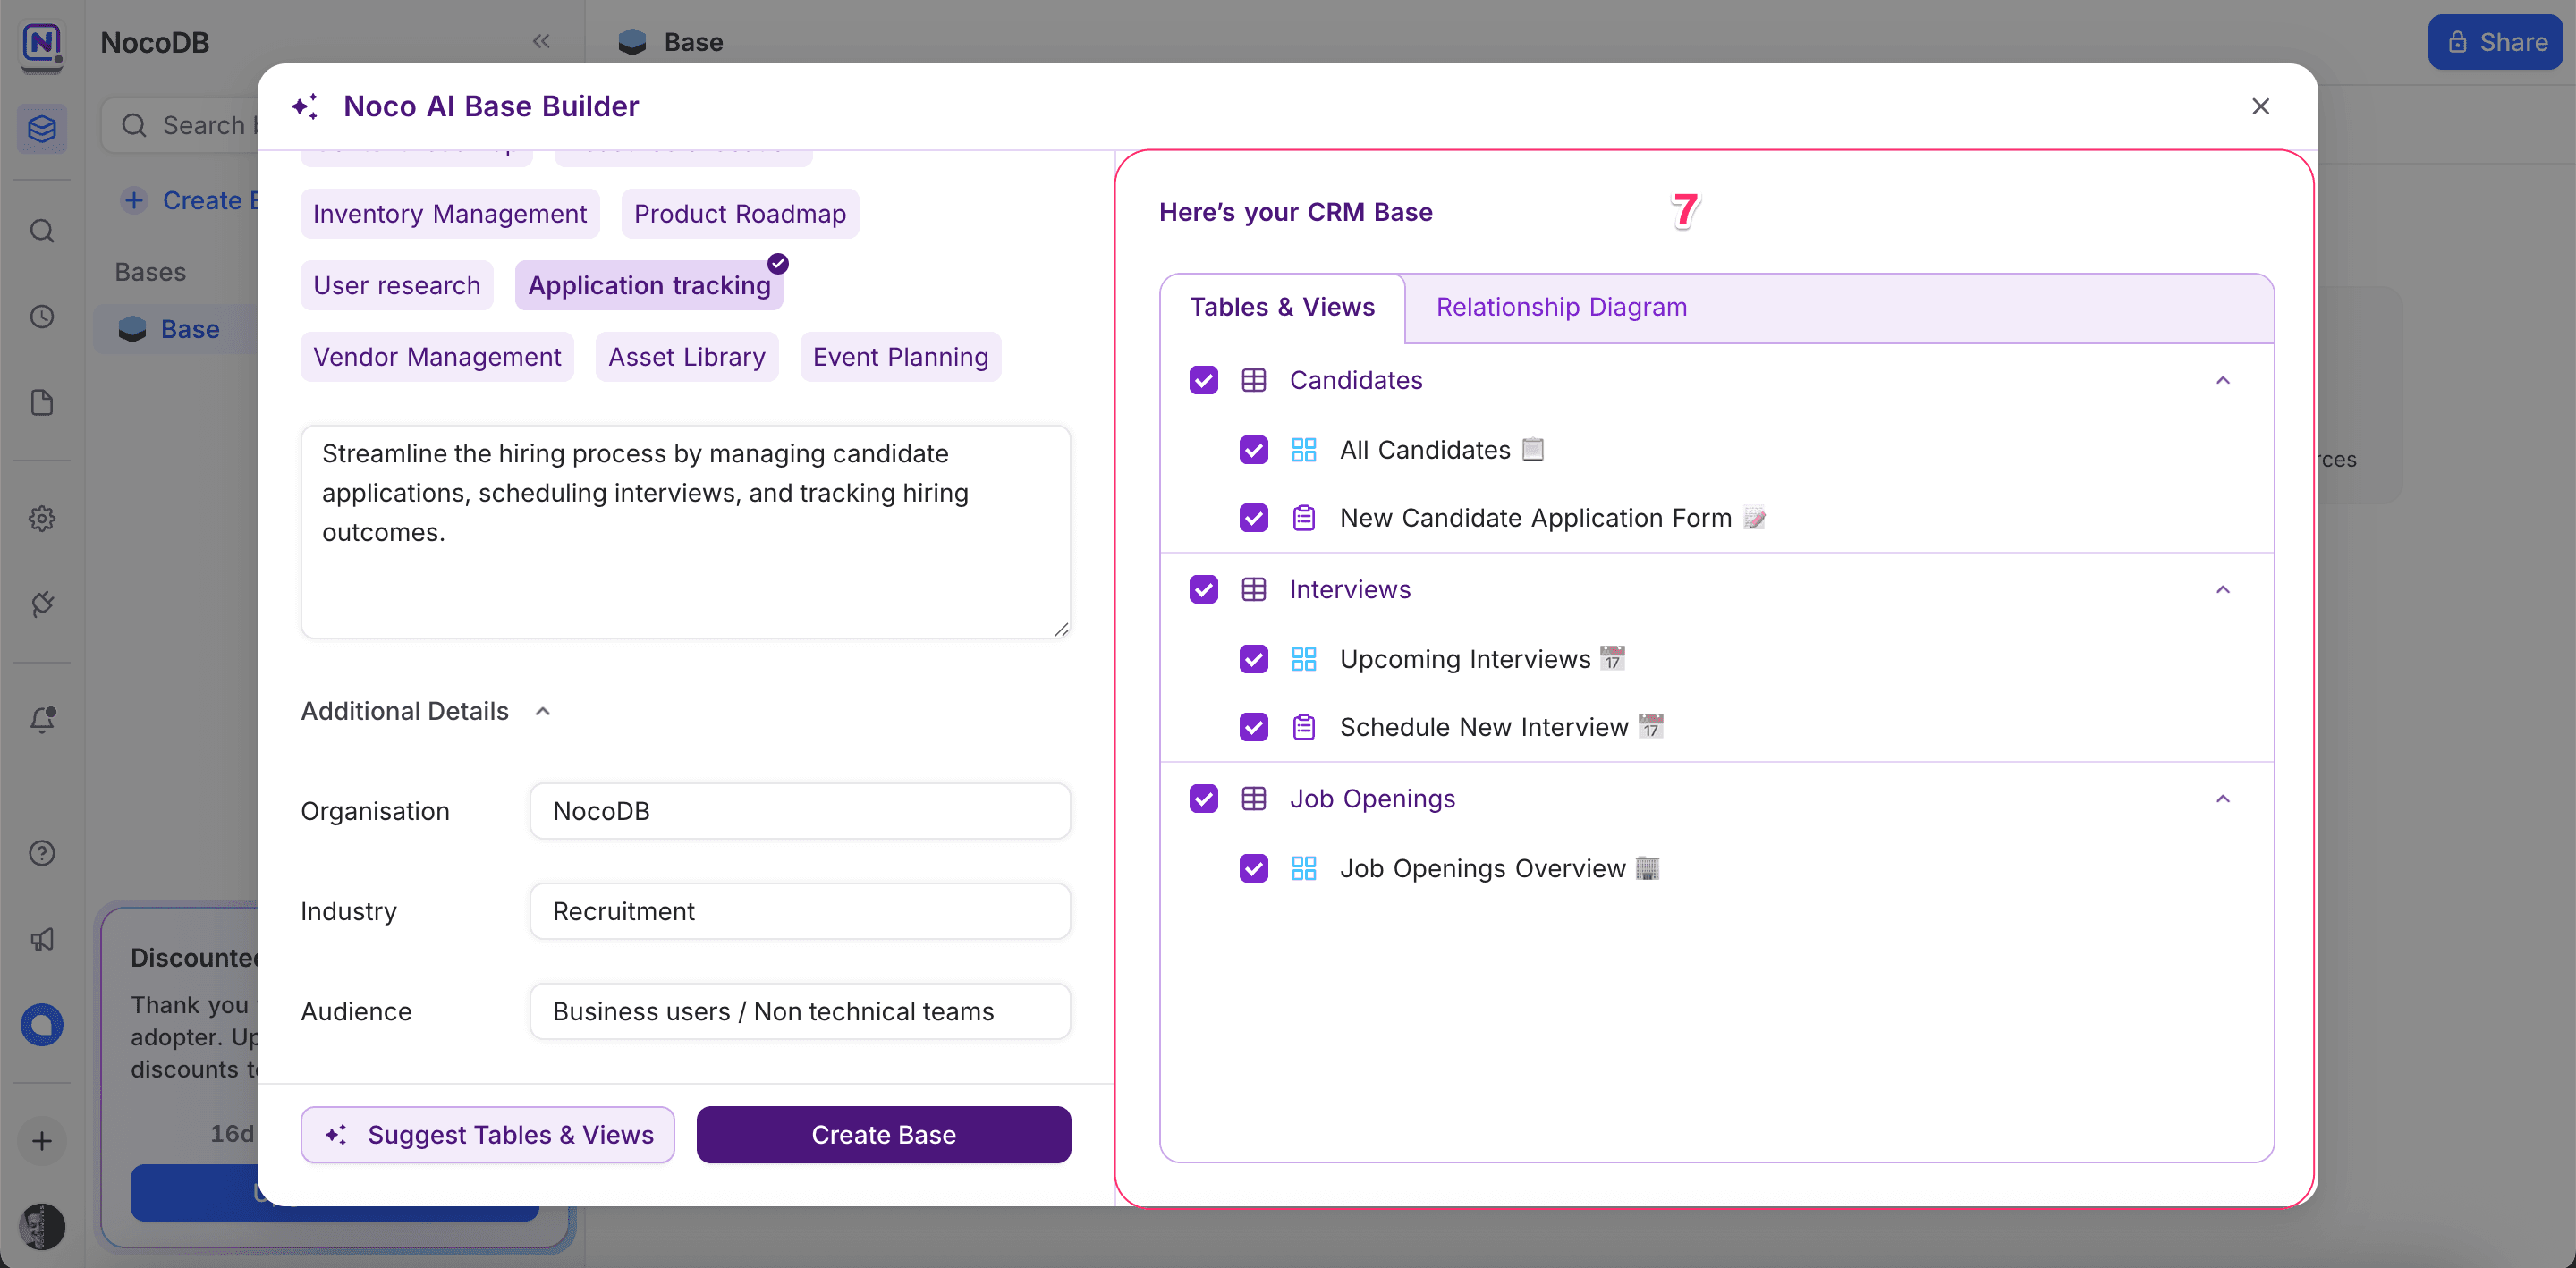Open settings gear icon in sidebar

tap(42, 519)
